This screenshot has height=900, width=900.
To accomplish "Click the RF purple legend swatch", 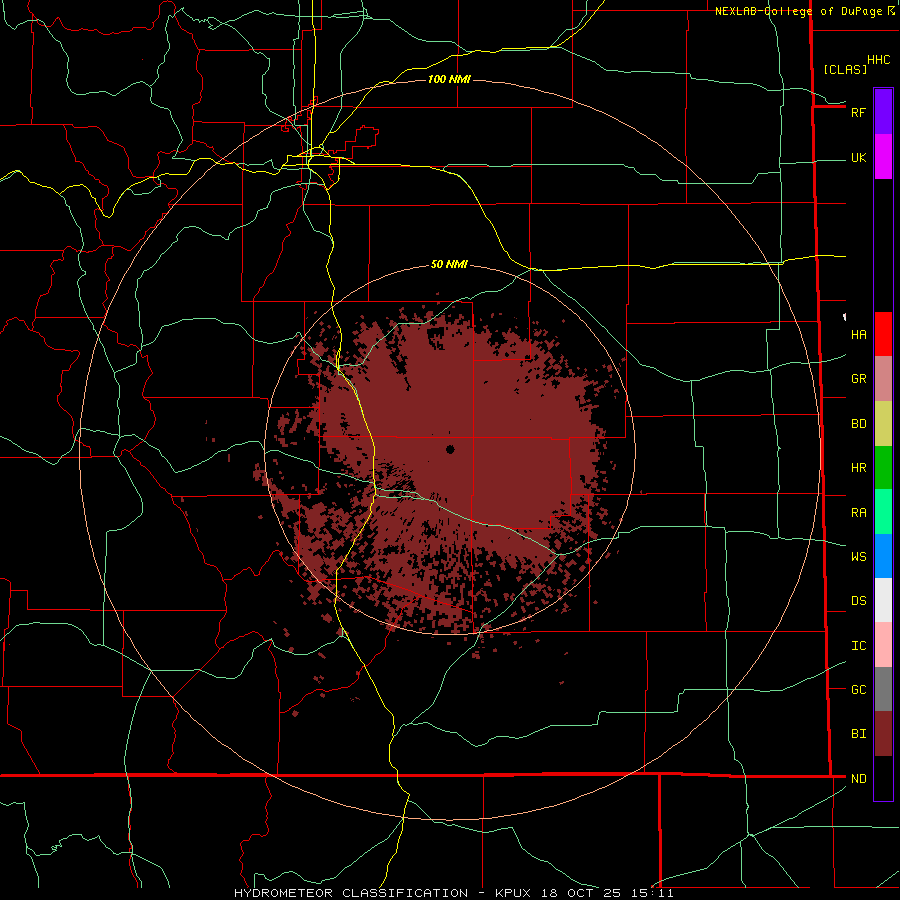I will [x=883, y=112].
